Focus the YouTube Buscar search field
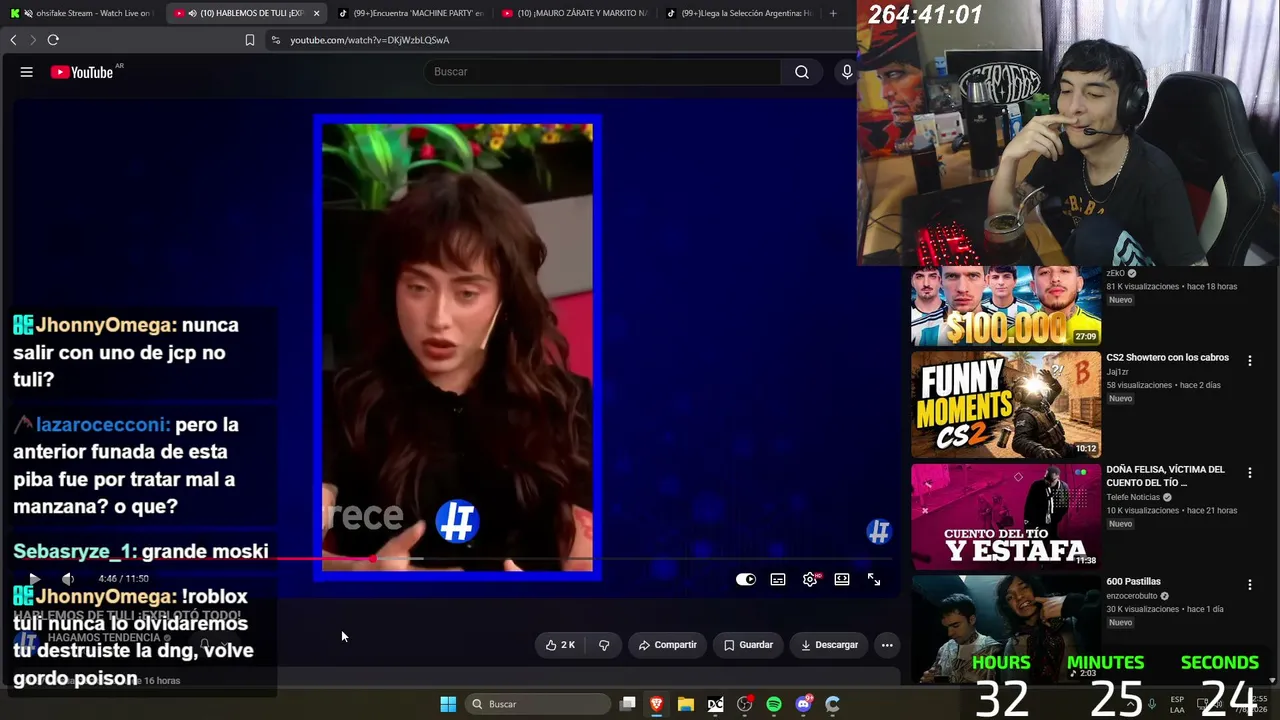The image size is (1280, 720). 604,72
